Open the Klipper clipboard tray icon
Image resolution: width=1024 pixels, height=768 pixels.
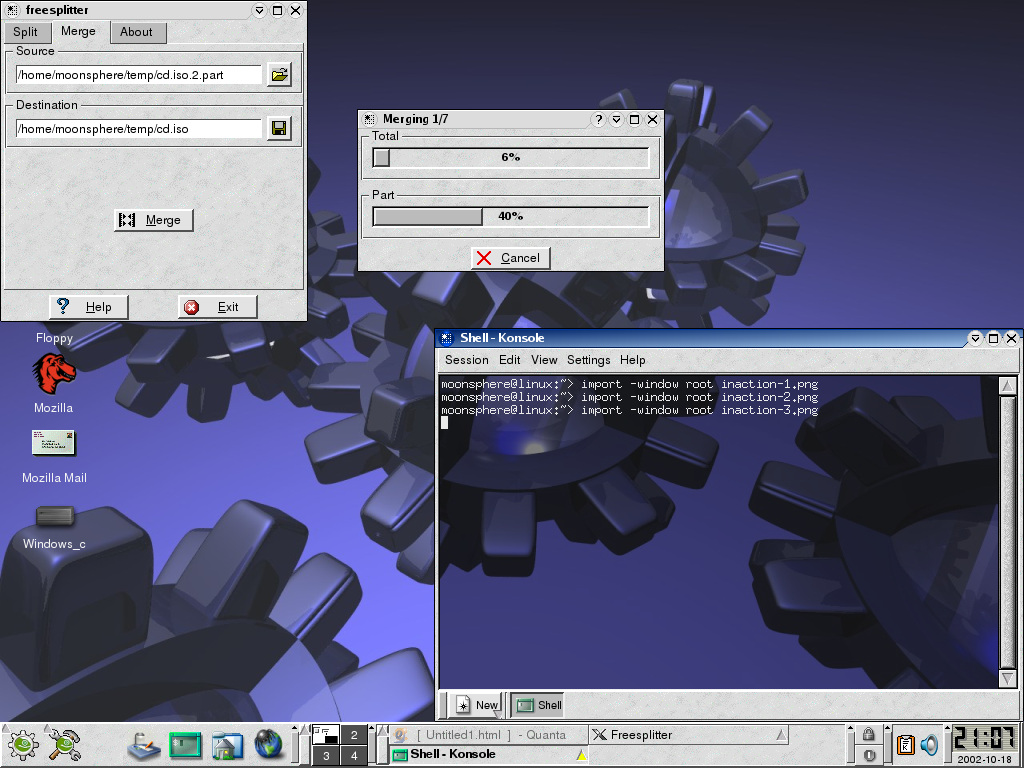click(x=905, y=745)
